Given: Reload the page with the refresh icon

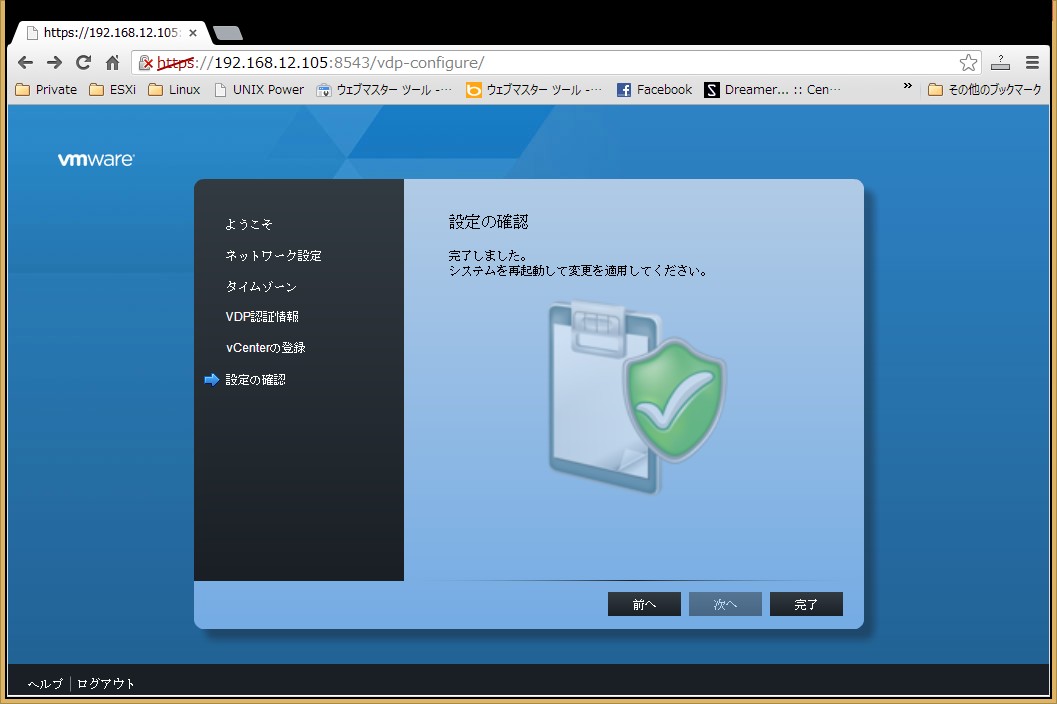Looking at the screenshot, I should click(83, 63).
